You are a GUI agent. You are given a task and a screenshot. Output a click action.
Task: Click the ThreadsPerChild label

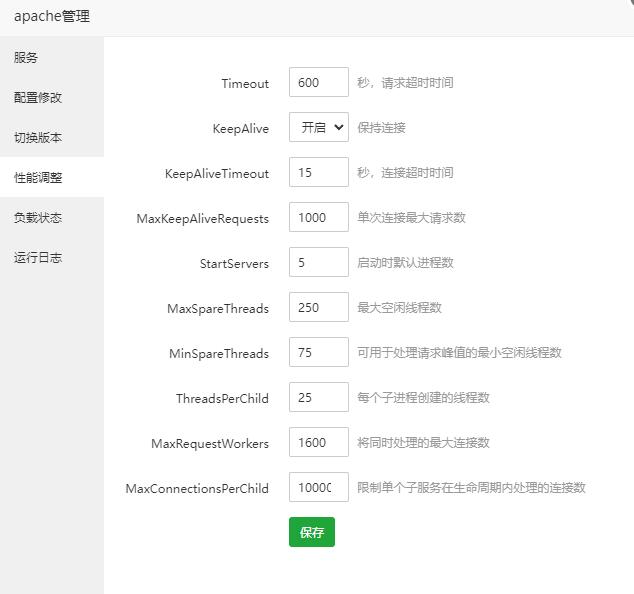tap(222, 398)
